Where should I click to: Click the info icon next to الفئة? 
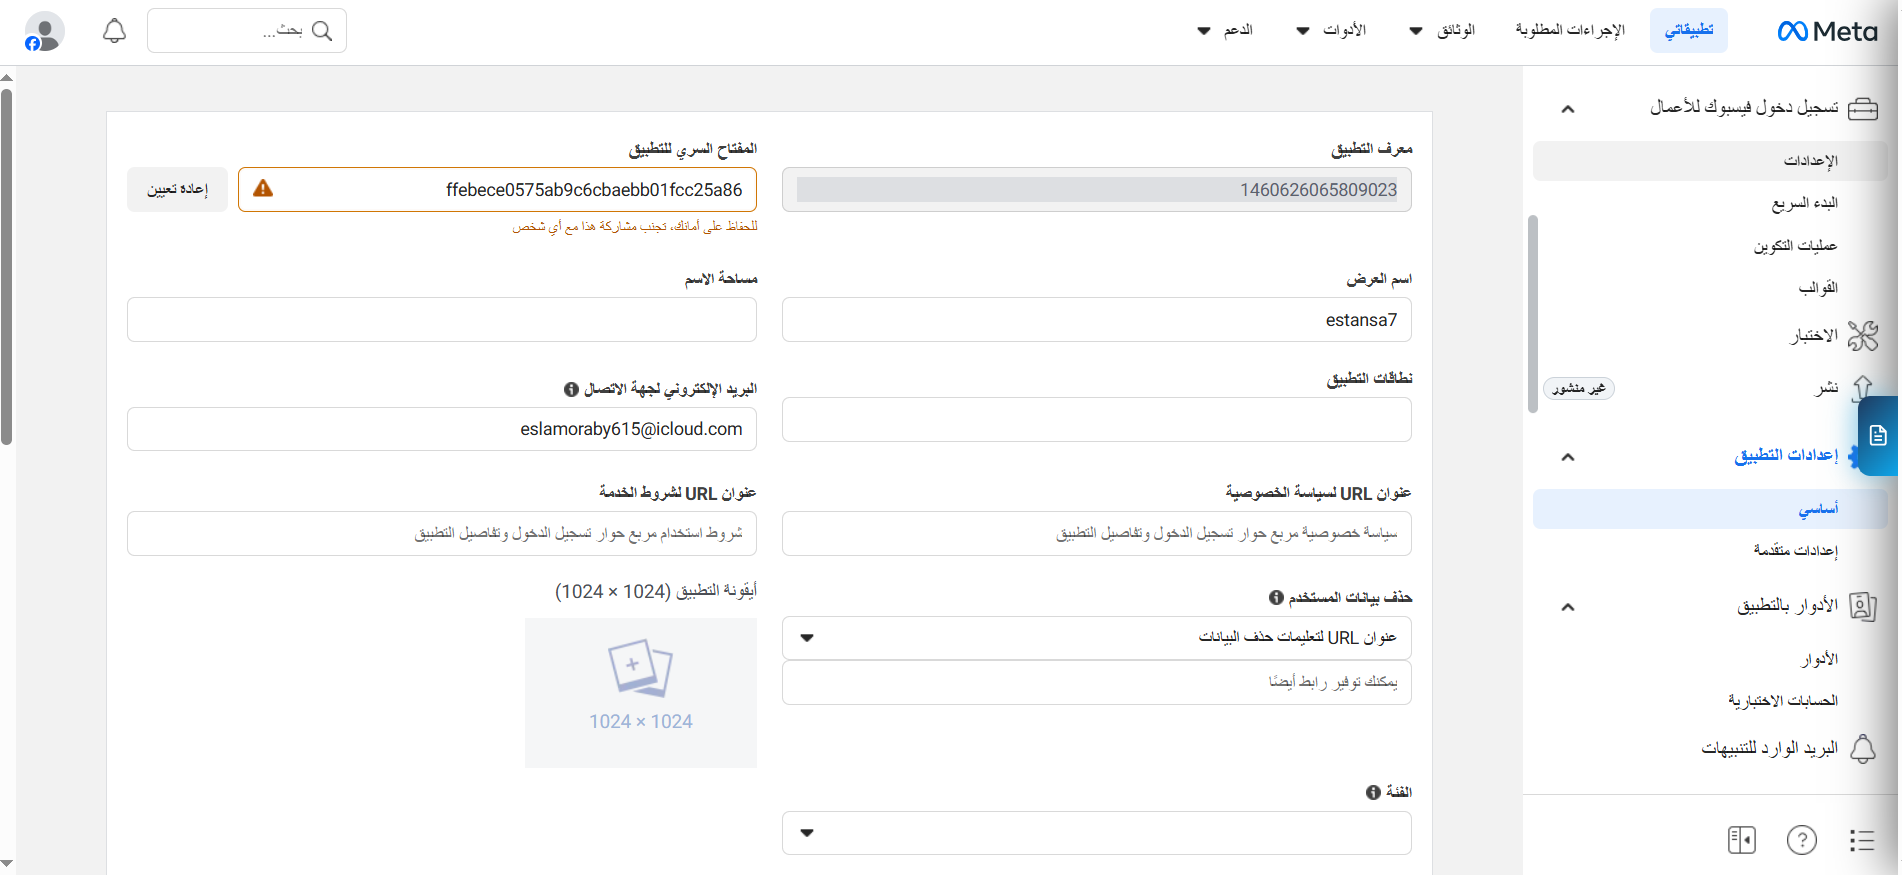(x=1373, y=792)
